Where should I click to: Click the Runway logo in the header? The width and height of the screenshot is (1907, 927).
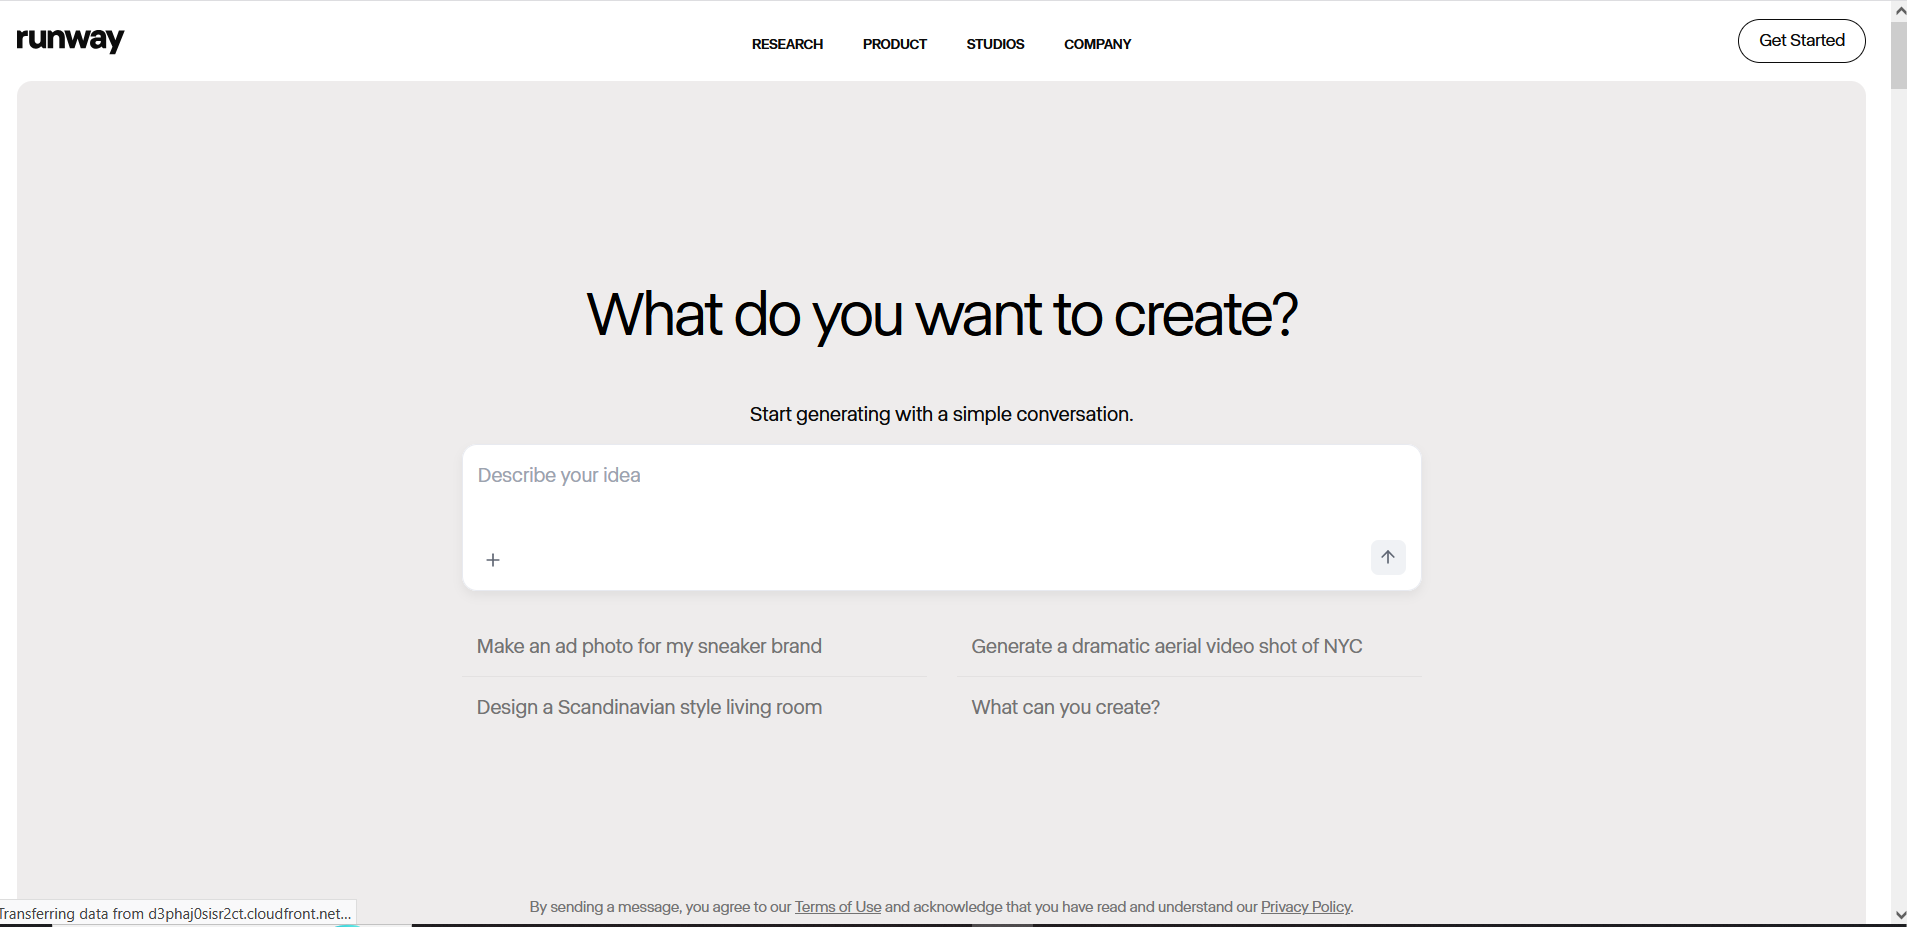point(70,40)
